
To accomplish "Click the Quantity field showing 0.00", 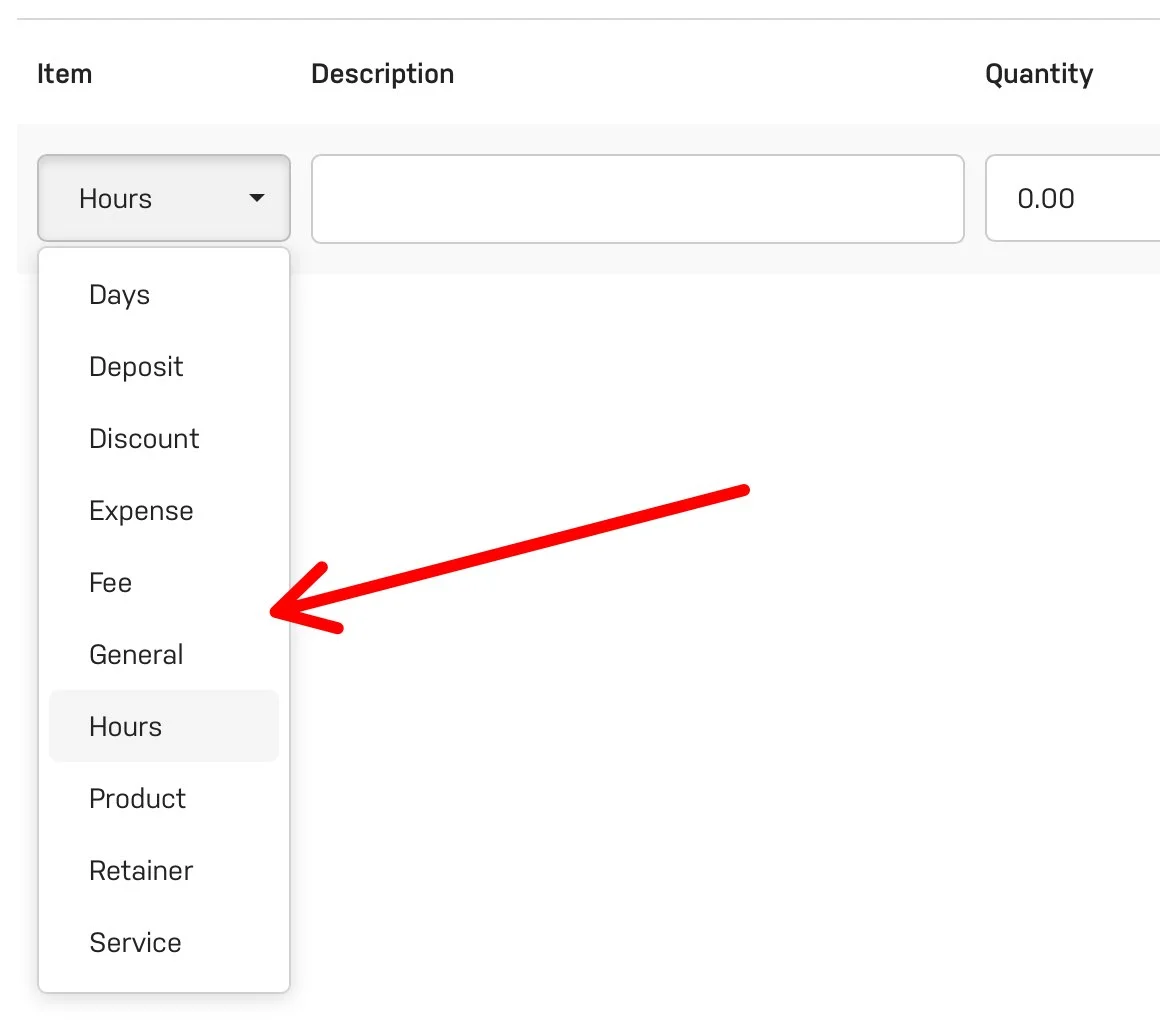I will click(x=1070, y=198).
